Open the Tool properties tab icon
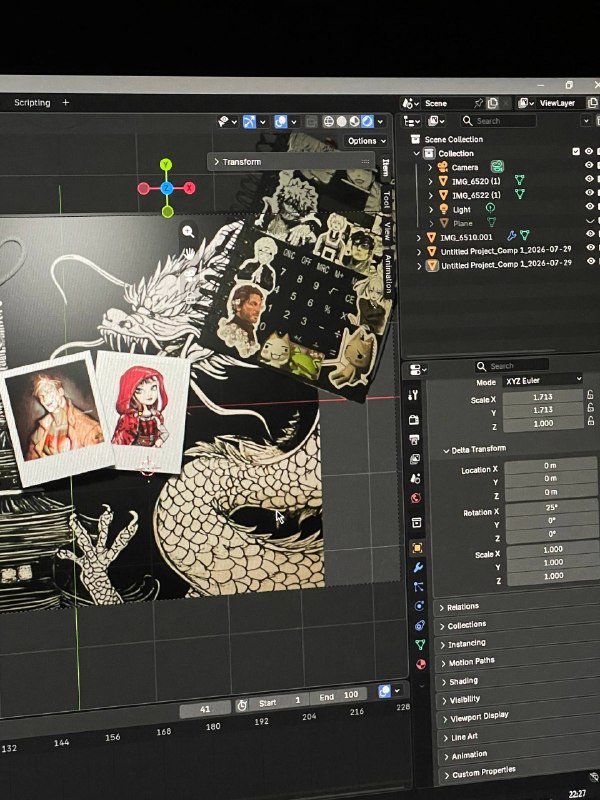The width and height of the screenshot is (600, 800). (x=413, y=394)
